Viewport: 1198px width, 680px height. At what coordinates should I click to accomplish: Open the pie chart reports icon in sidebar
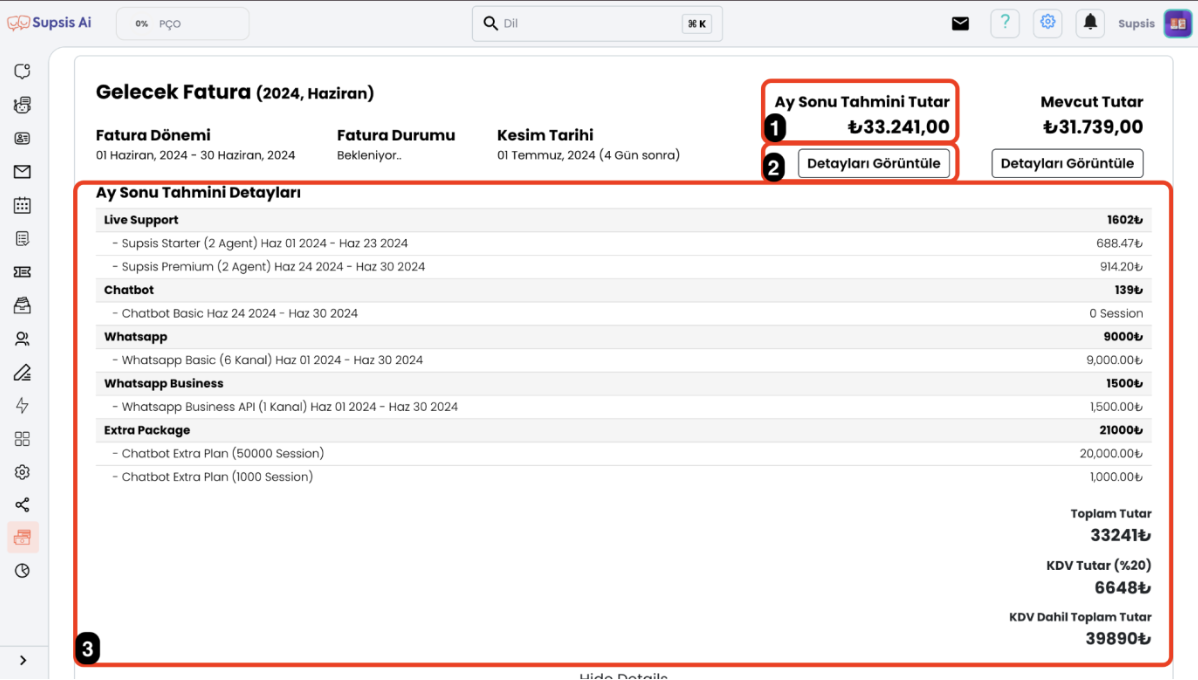(22, 571)
